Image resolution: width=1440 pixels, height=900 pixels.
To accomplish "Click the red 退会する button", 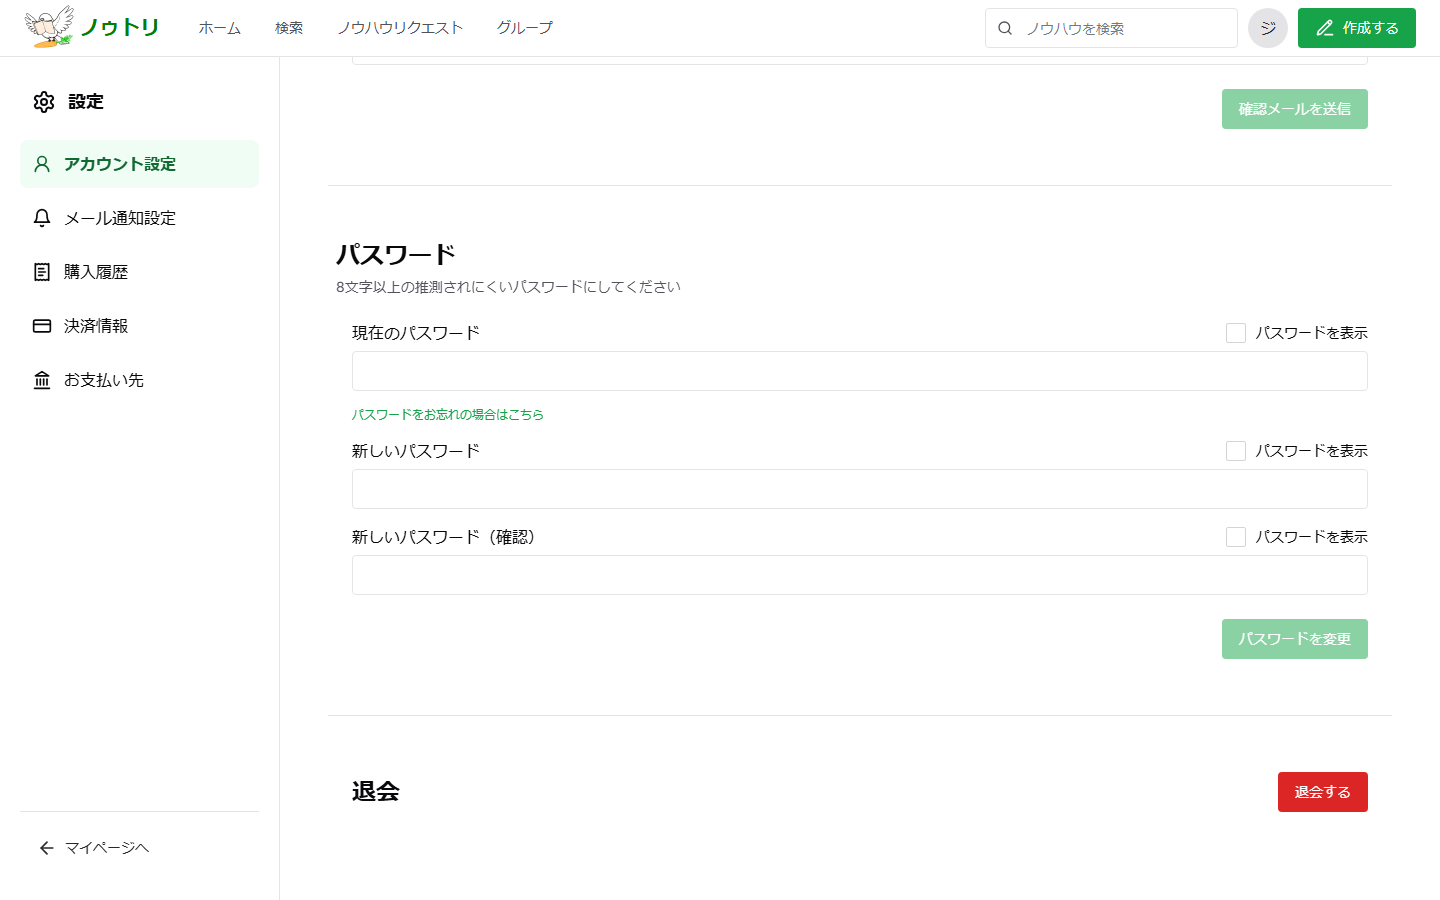I will 1323,792.
